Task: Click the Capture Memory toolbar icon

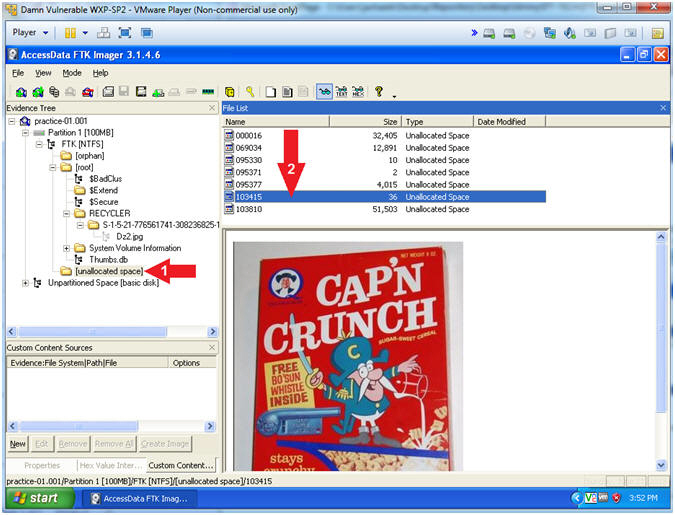Action: coord(208,92)
